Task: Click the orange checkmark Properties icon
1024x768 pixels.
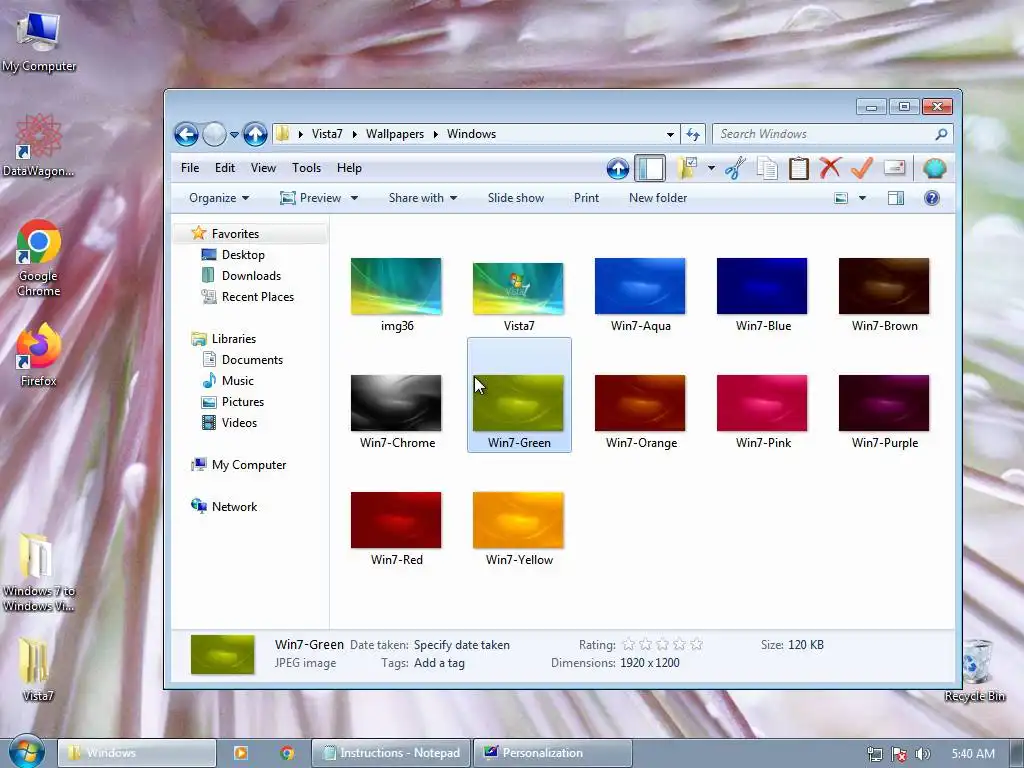Action: pyautogui.click(x=862, y=168)
